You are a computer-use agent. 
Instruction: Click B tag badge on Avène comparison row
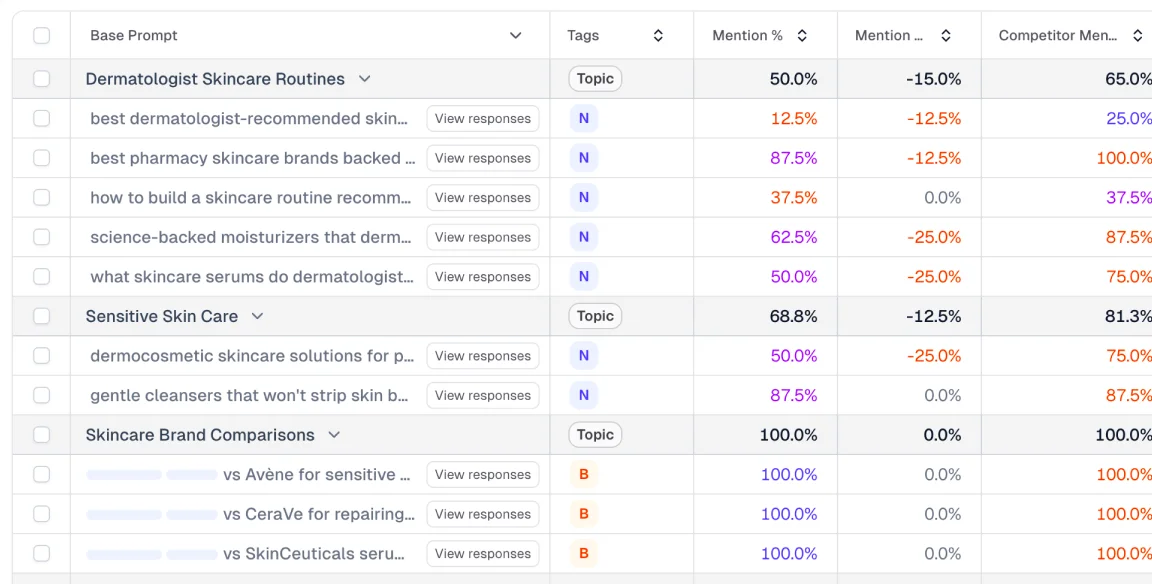click(584, 475)
